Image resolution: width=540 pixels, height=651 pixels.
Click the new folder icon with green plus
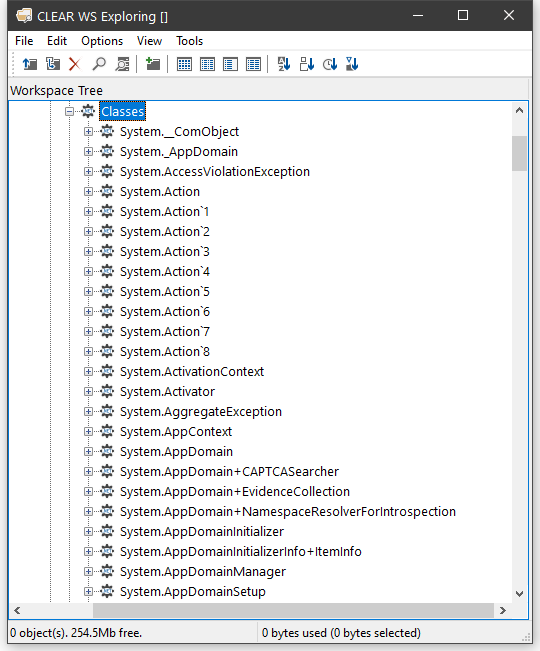[153, 64]
